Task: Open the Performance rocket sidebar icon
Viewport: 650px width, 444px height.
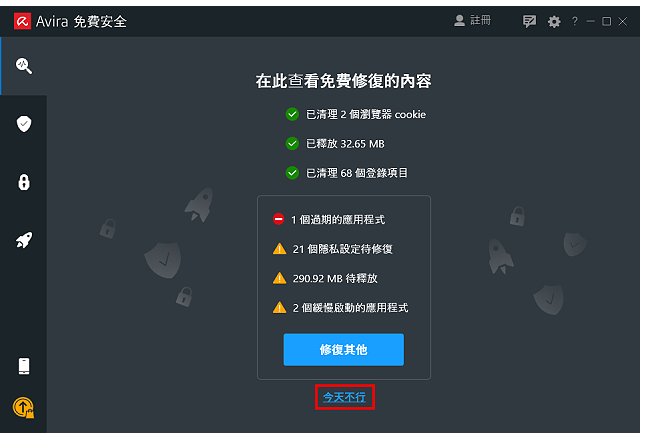Action: click(24, 240)
